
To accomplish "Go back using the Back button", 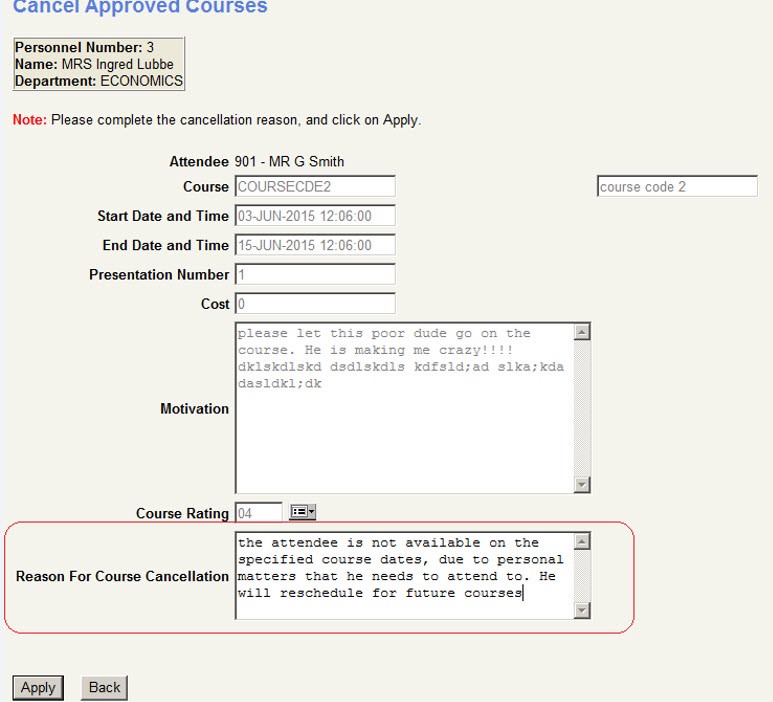I will (104, 687).
